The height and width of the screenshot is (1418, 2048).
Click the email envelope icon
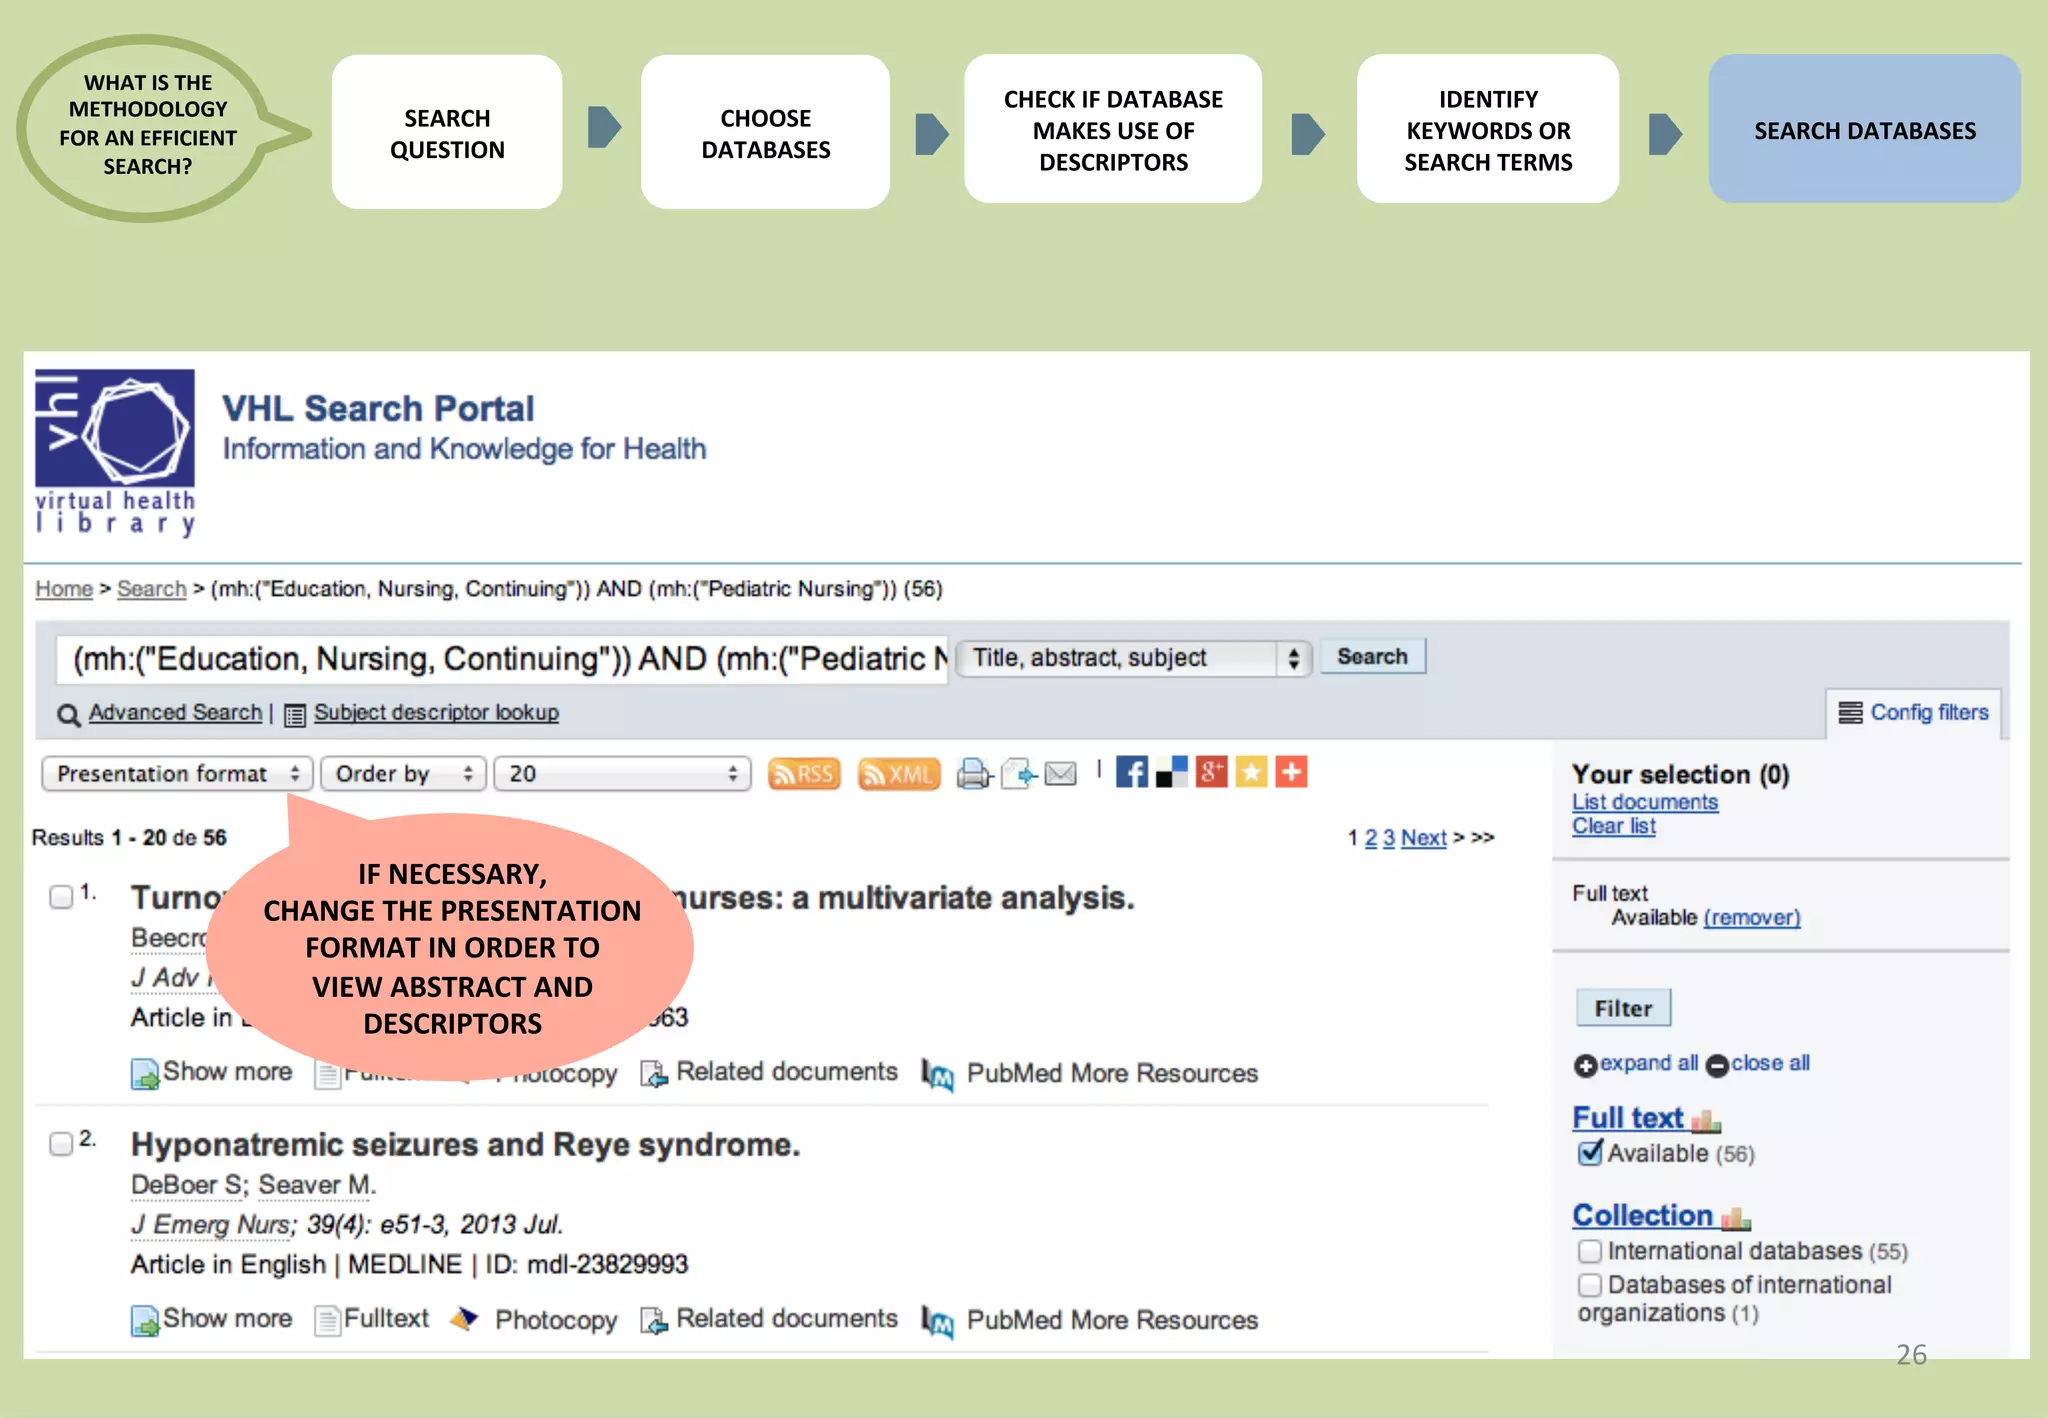click(1060, 773)
